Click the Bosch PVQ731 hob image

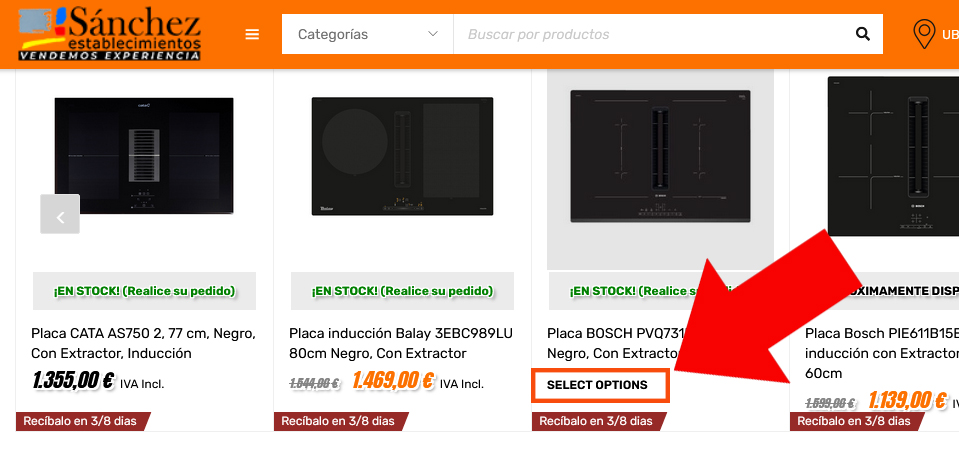[x=661, y=157]
